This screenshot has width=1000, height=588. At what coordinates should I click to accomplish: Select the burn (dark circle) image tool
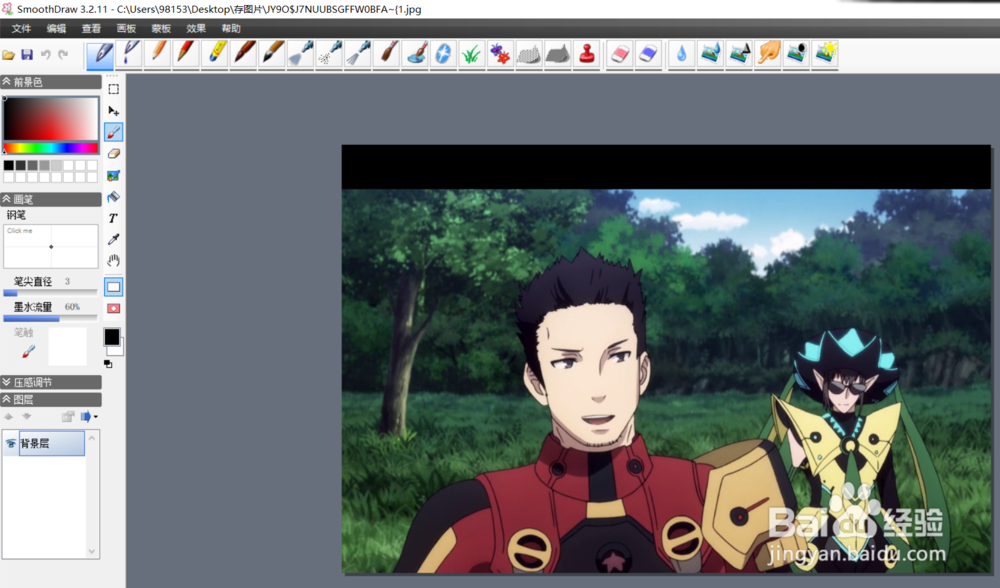[x=797, y=54]
